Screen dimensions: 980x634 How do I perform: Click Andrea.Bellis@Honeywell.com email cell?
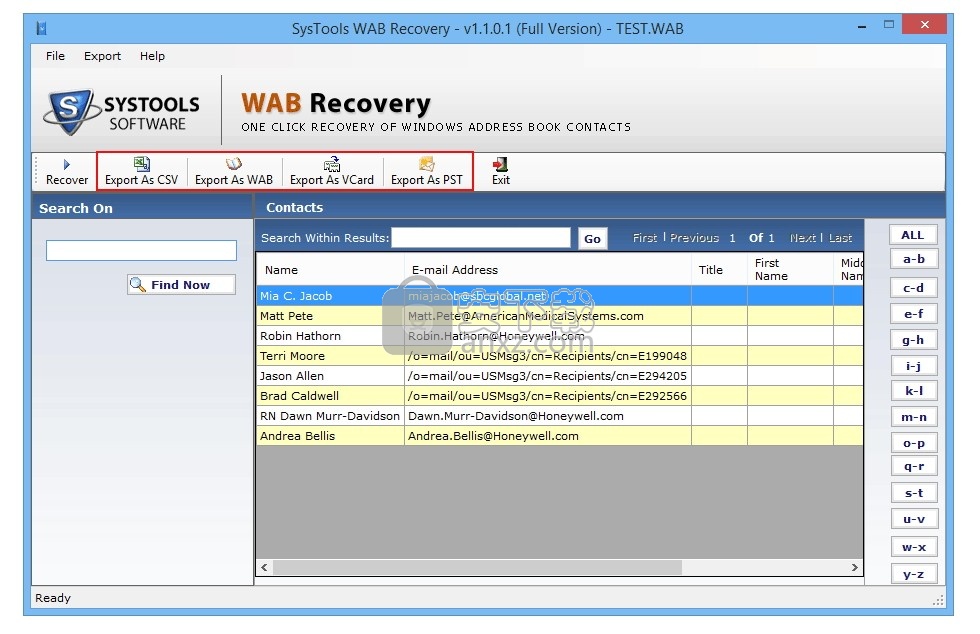pos(548,436)
